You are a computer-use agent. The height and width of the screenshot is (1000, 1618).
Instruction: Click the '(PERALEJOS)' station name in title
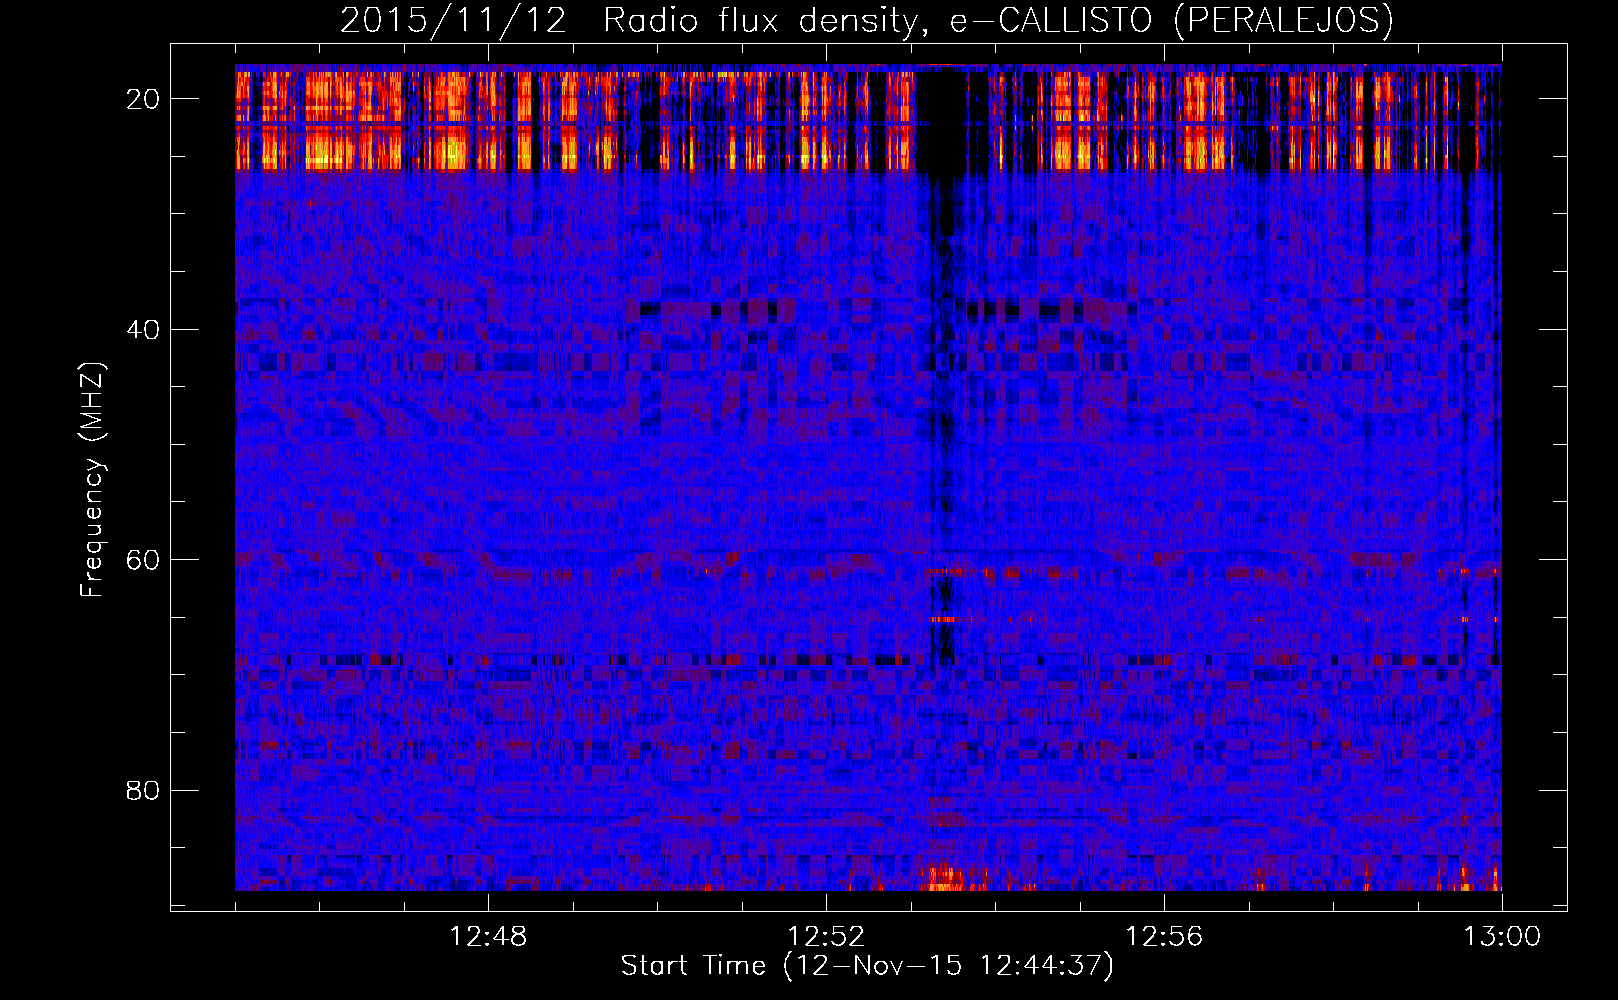1283,21
